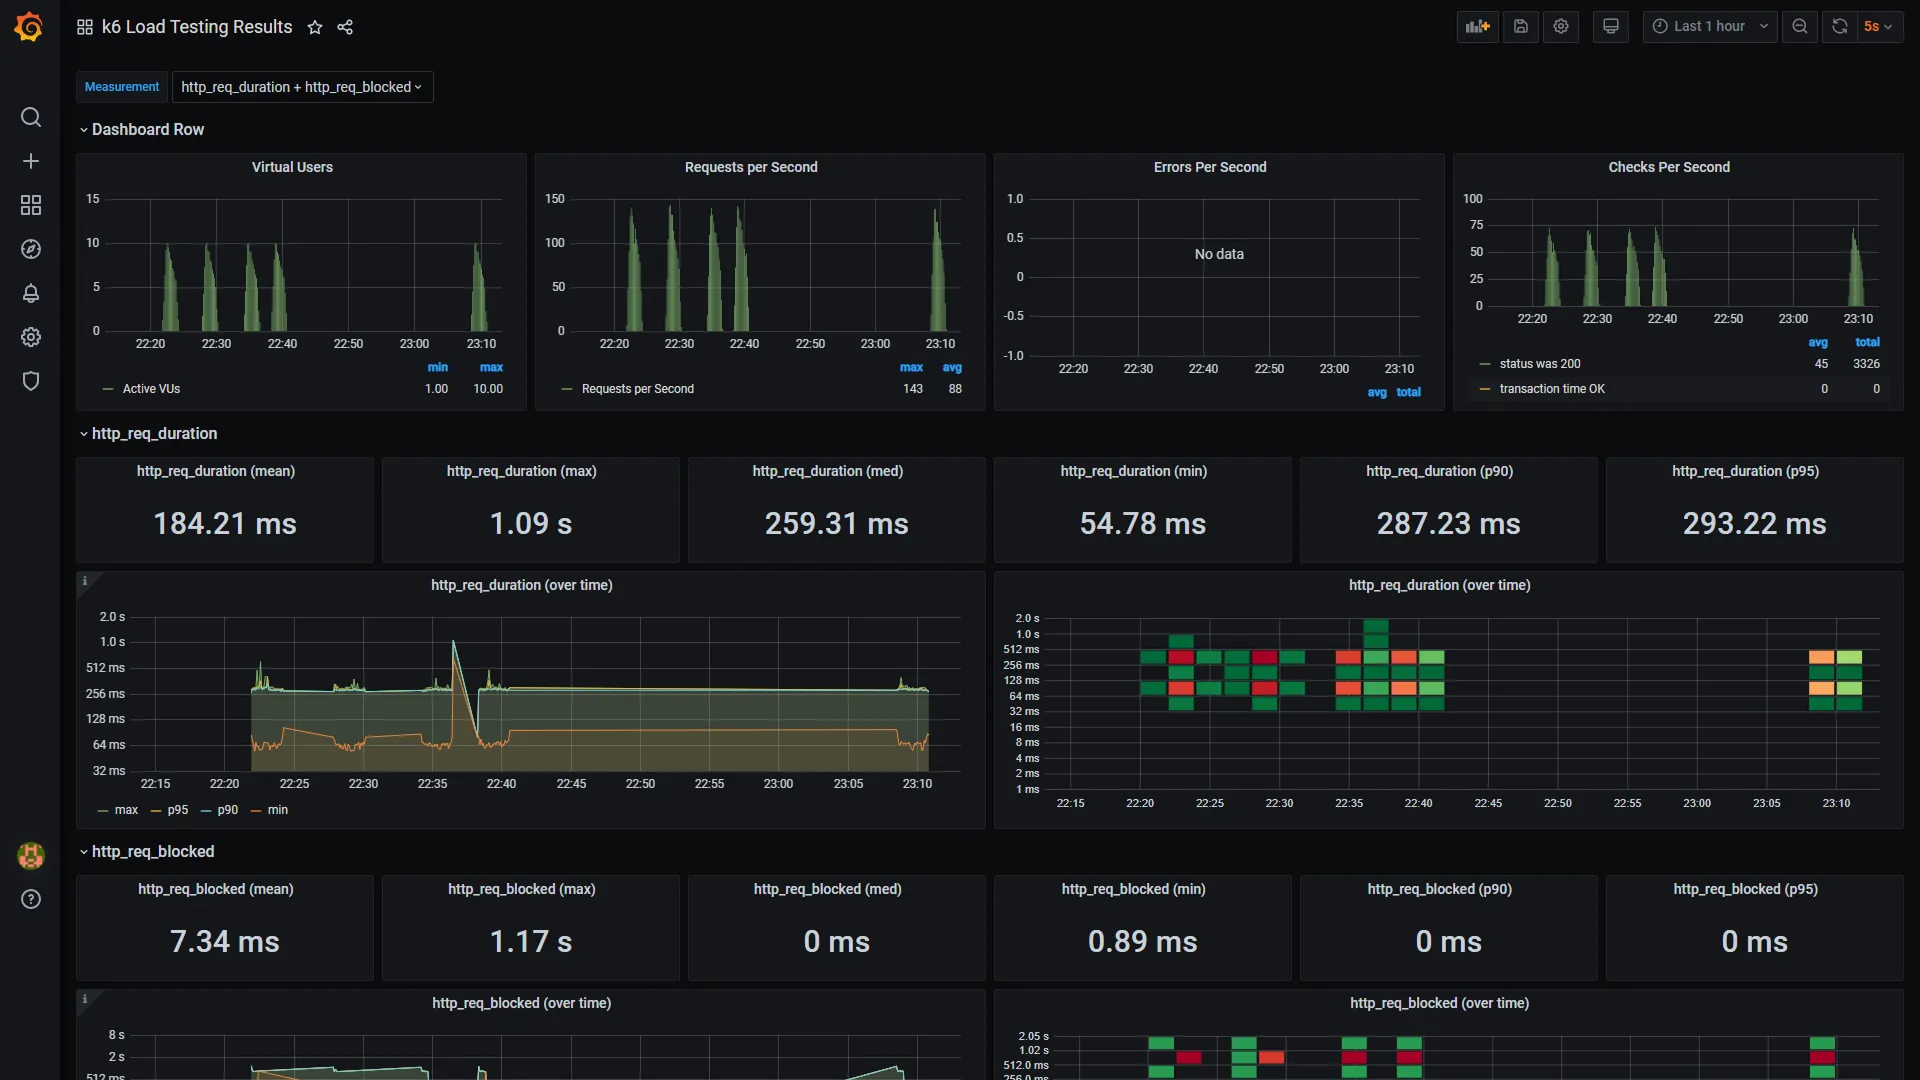Open the http_req_duration (mean) panel menu
Viewport: 1920px width, 1080px height.
216,471
